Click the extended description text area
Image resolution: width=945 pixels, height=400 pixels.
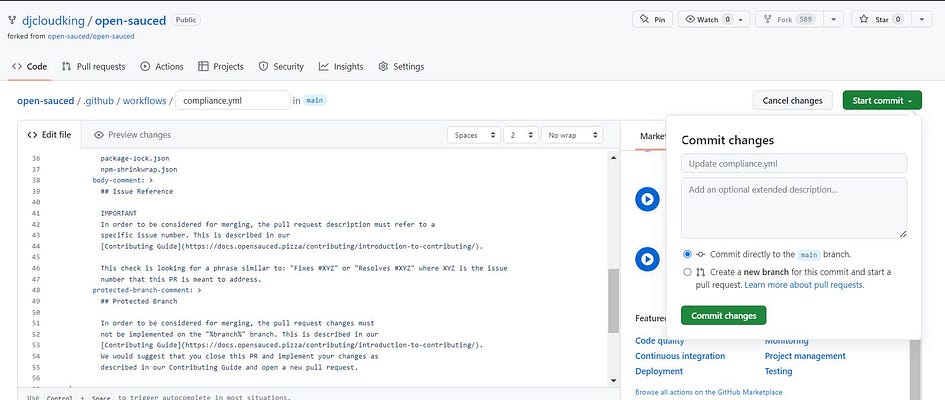pyautogui.click(x=794, y=208)
